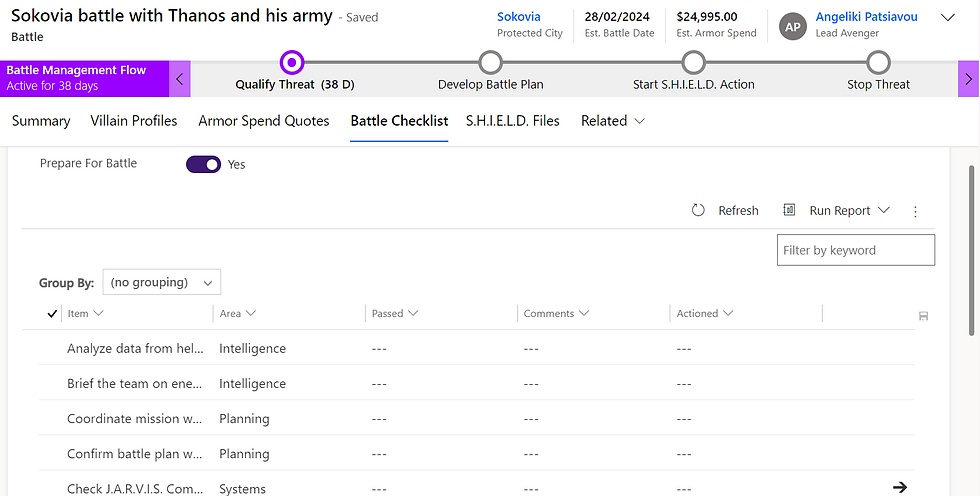Viewport: 980px width, 496px height.
Task: Select the Stop Threat stage circle
Action: coord(878,62)
